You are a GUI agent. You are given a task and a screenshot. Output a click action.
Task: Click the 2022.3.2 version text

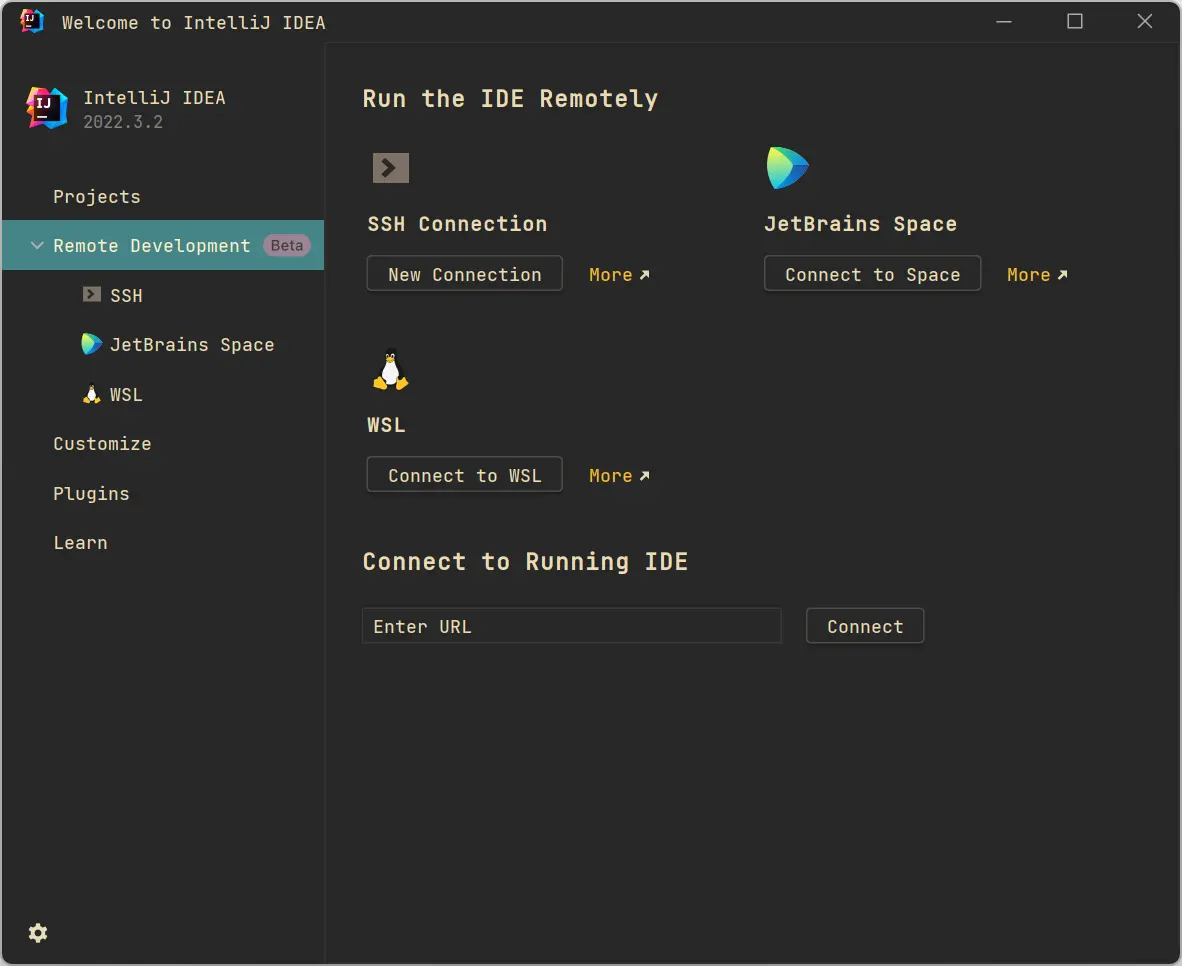pos(123,122)
